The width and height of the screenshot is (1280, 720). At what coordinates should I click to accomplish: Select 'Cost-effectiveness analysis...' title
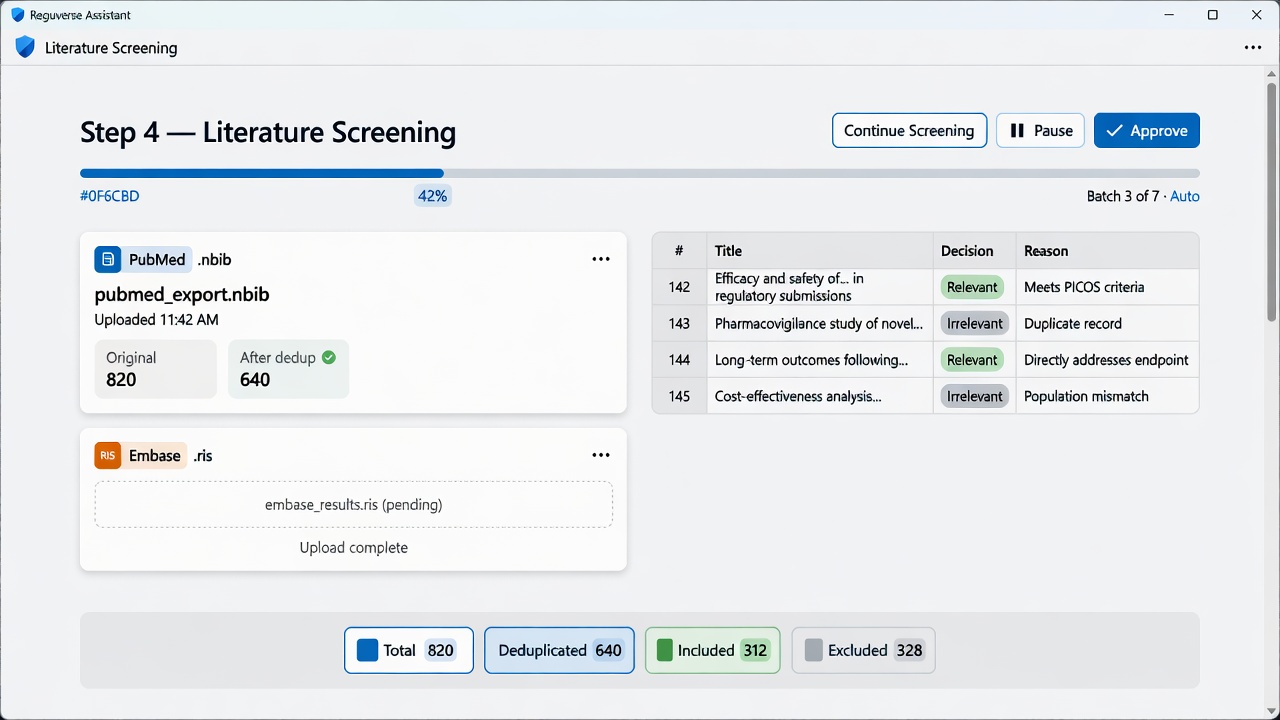[798, 396]
